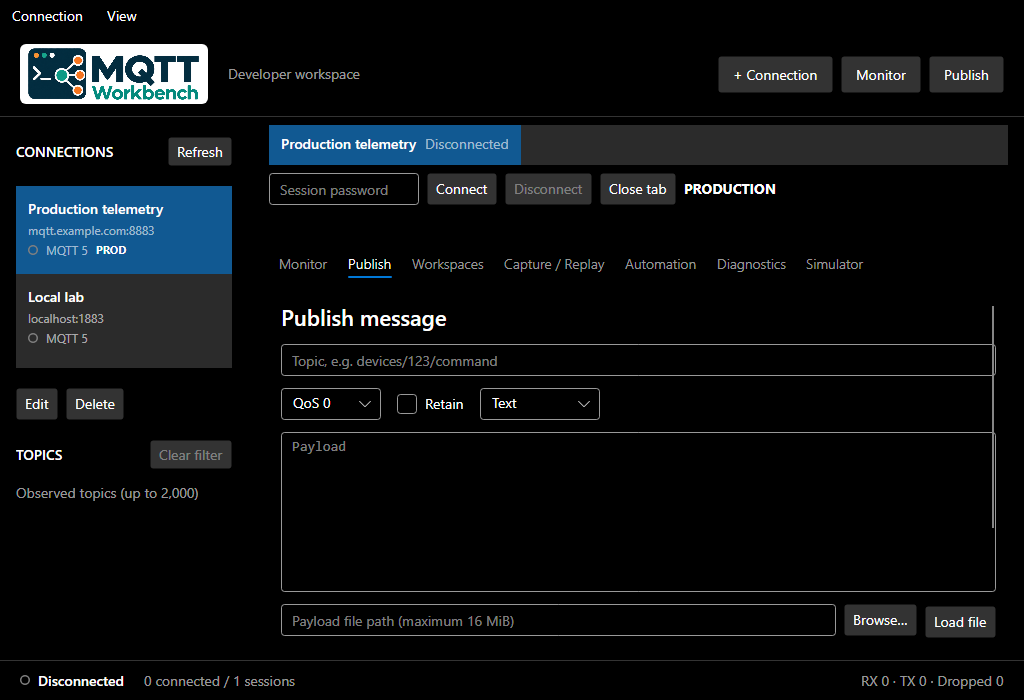Screen dimensions: 1024x700
Task: Click the Topic input field
Action: 638,360
